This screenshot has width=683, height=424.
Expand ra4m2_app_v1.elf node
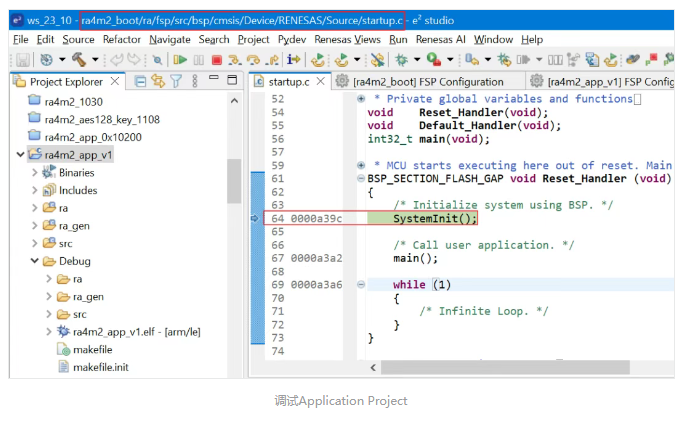49,332
